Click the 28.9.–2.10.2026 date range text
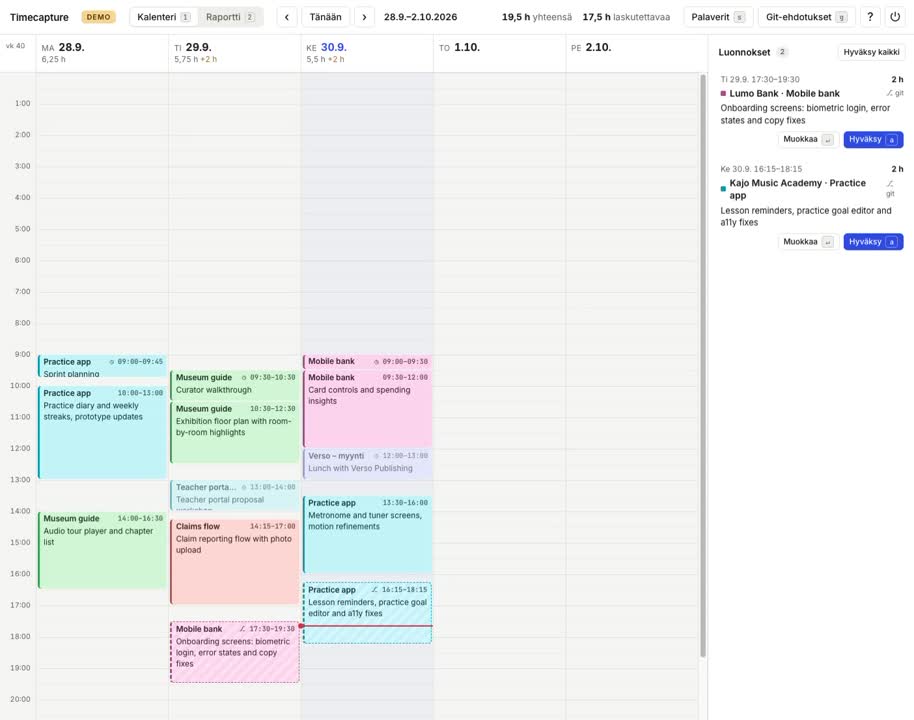Image resolution: width=914 pixels, height=720 pixels. [420, 17]
